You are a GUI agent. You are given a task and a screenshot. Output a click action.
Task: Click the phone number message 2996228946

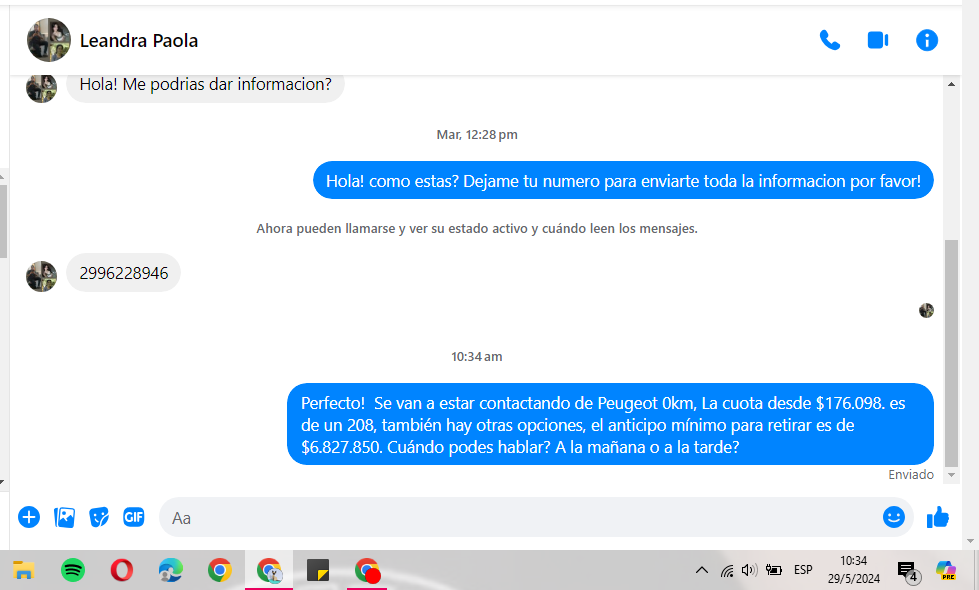coord(124,273)
